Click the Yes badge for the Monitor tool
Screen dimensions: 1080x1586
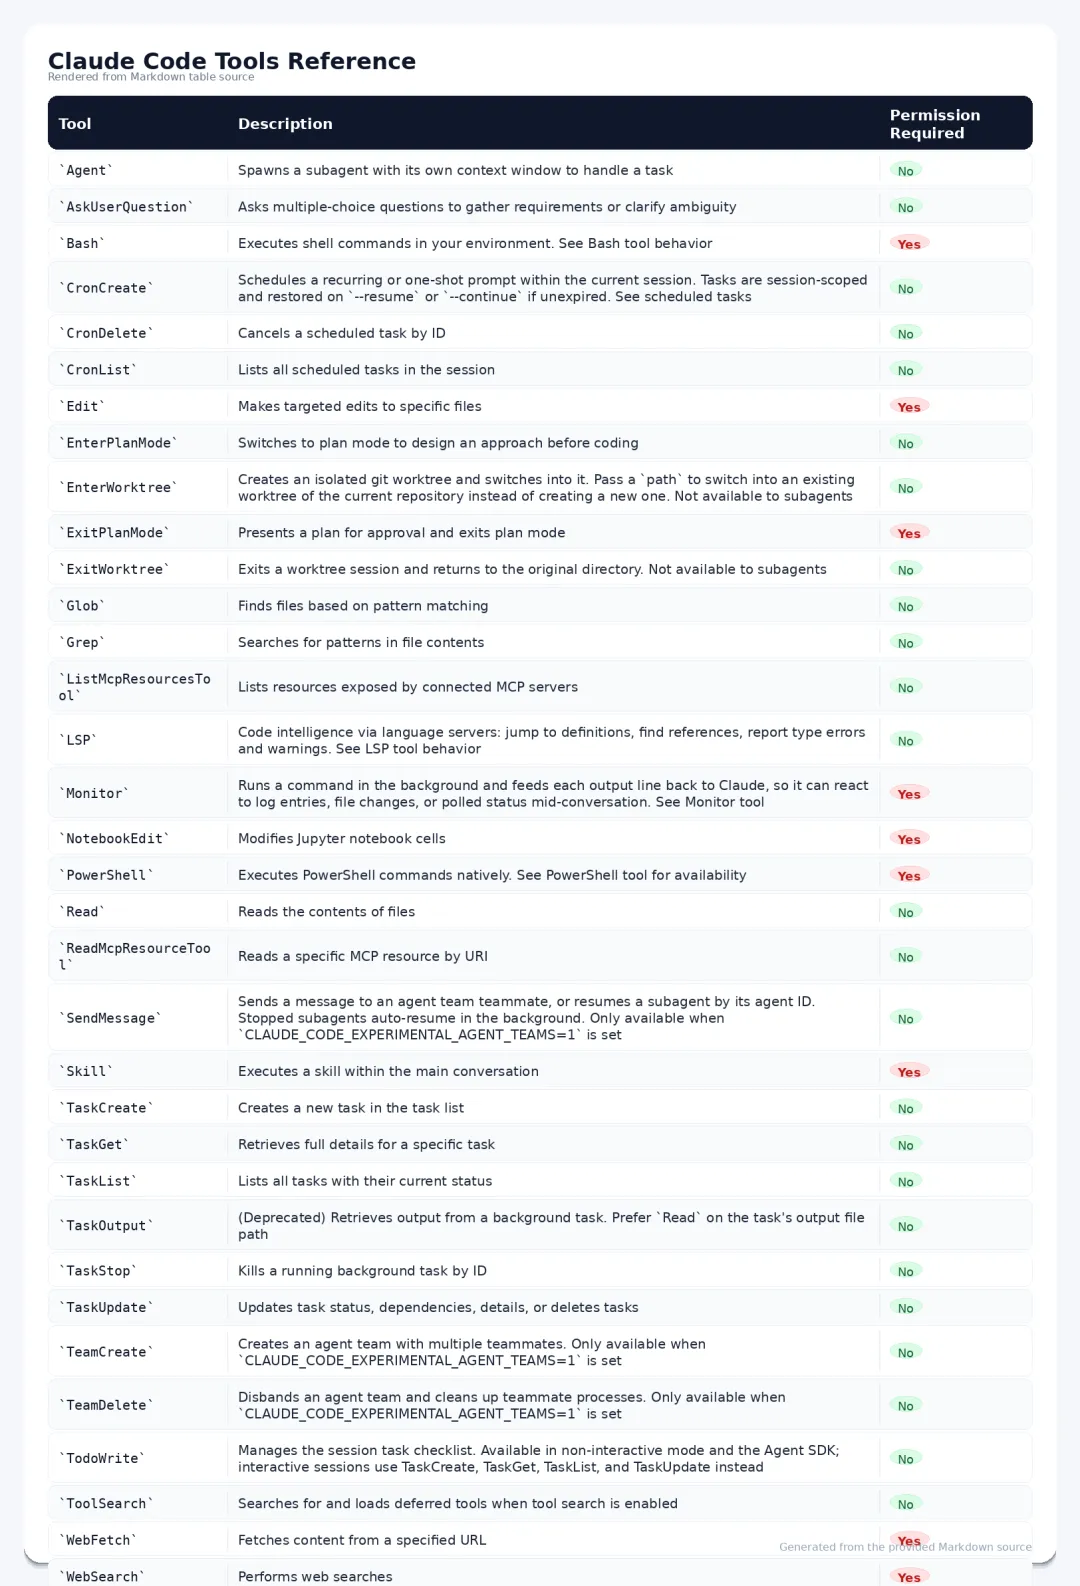coord(909,794)
